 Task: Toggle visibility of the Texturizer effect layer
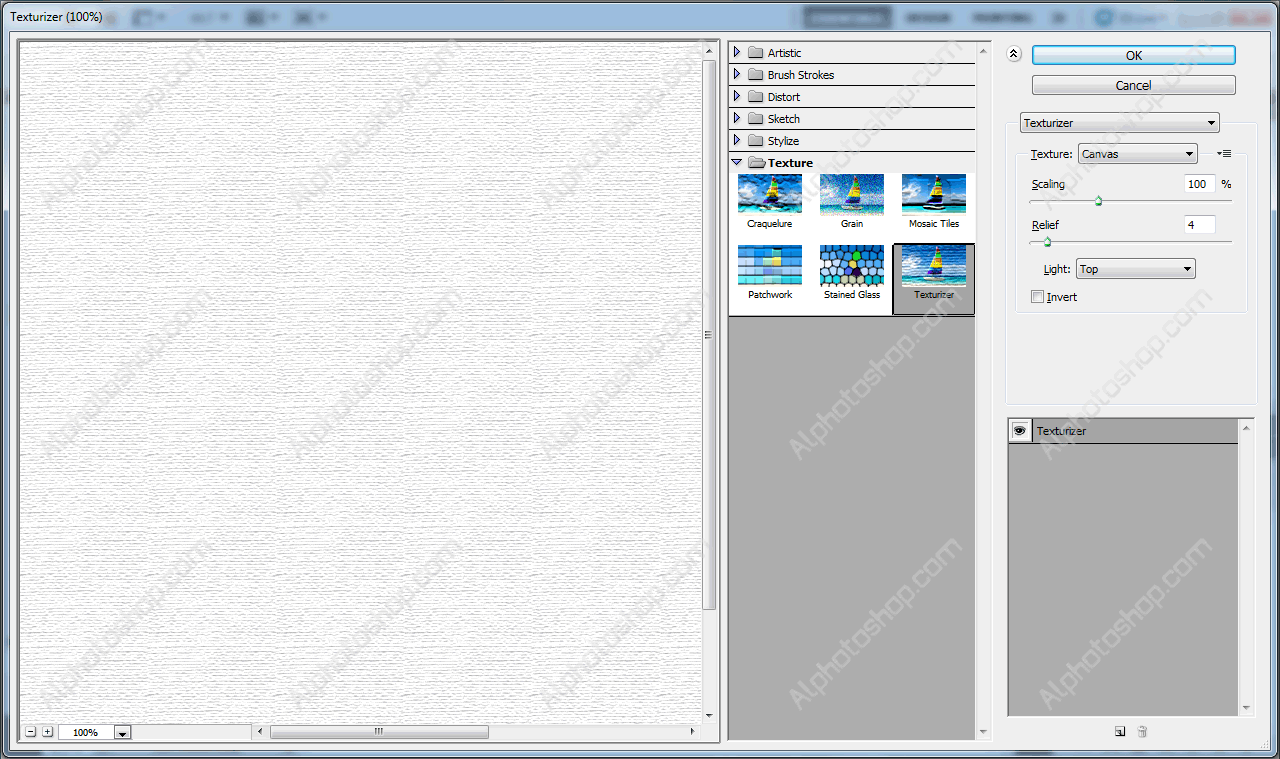pyautogui.click(x=1020, y=431)
